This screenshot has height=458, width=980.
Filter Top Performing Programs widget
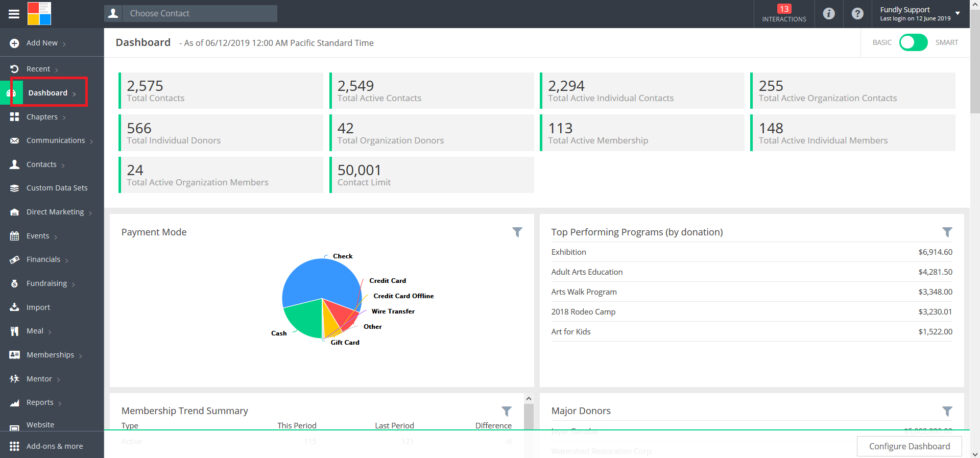click(x=947, y=232)
